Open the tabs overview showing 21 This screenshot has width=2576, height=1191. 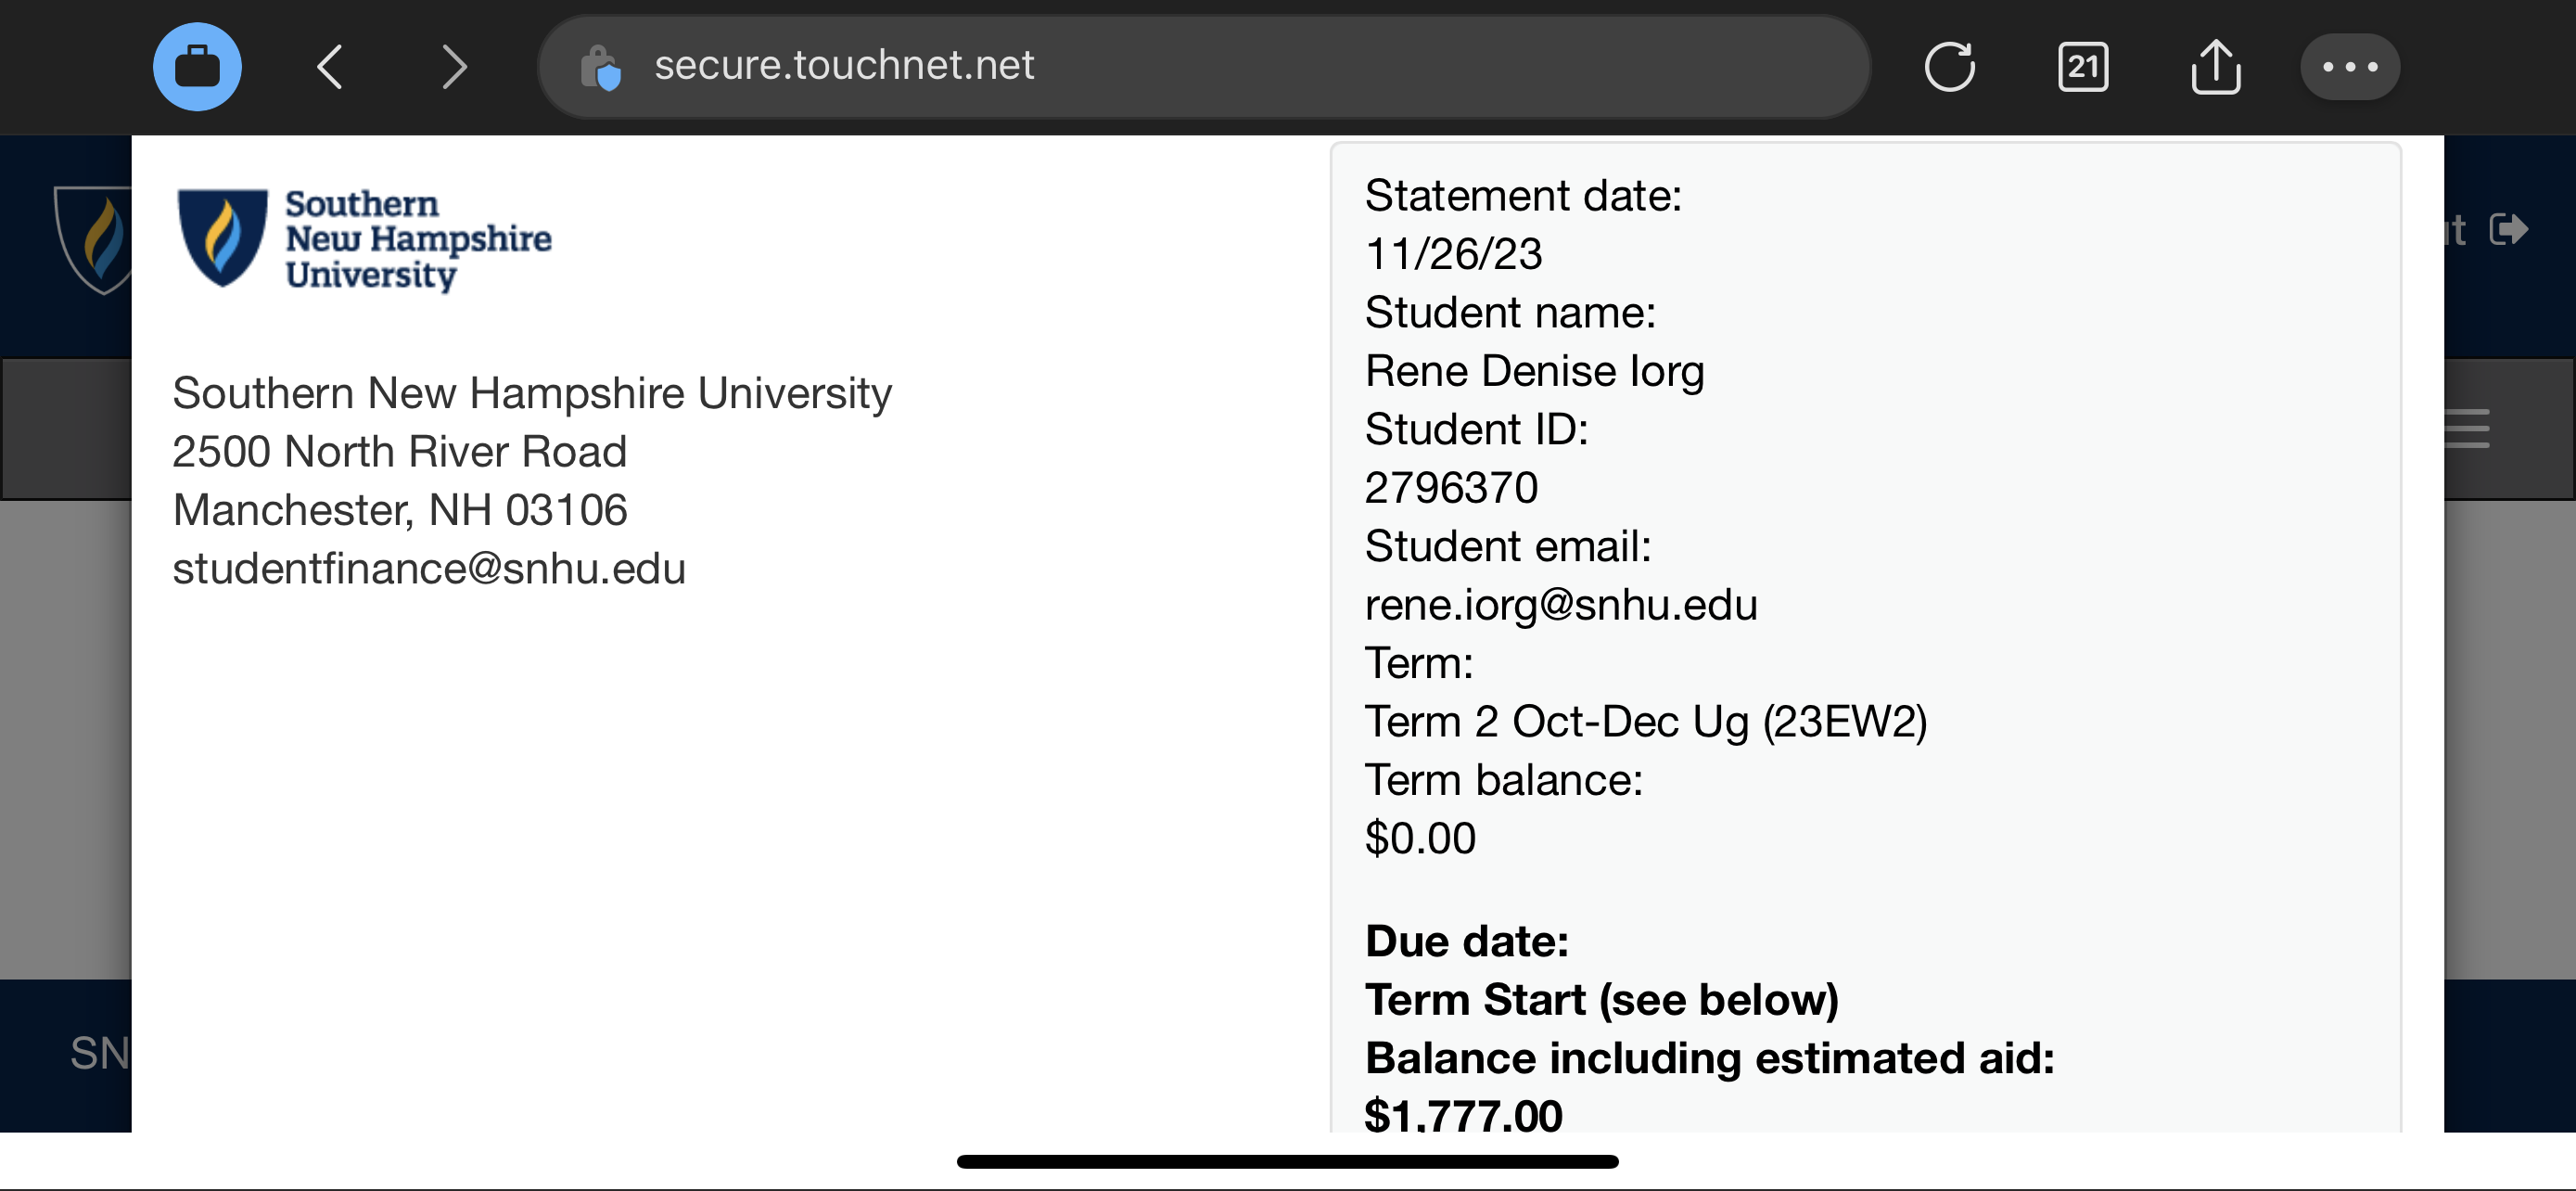click(2083, 67)
